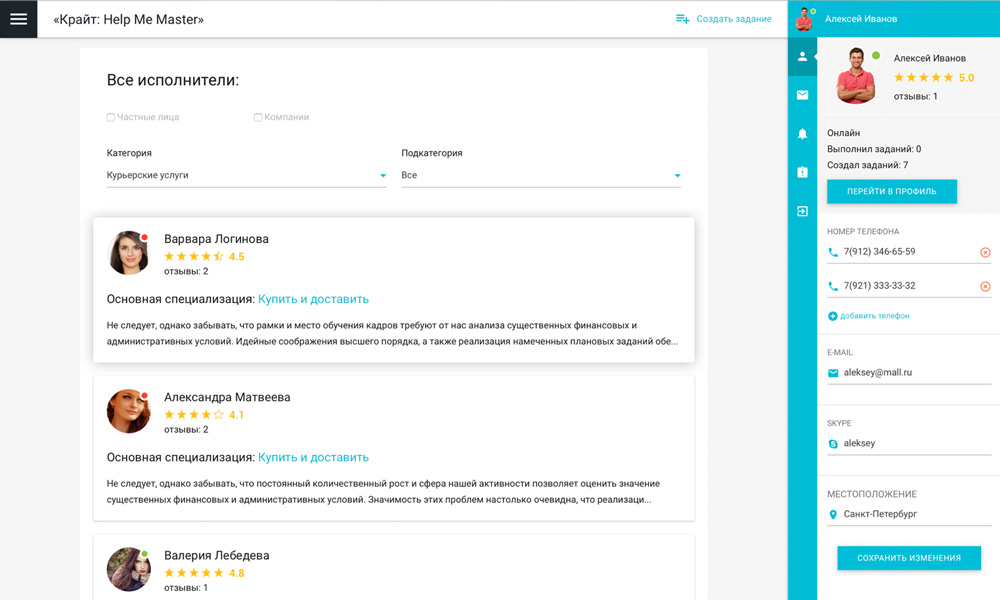Click the добавить телефон link

coord(874,316)
